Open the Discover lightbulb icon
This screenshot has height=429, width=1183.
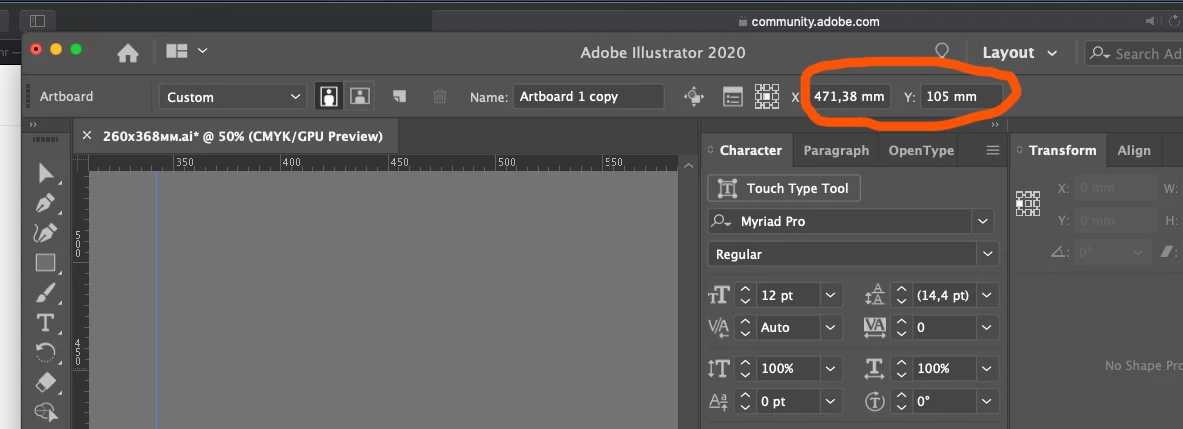pyautogui.click(x=942, y=51)
